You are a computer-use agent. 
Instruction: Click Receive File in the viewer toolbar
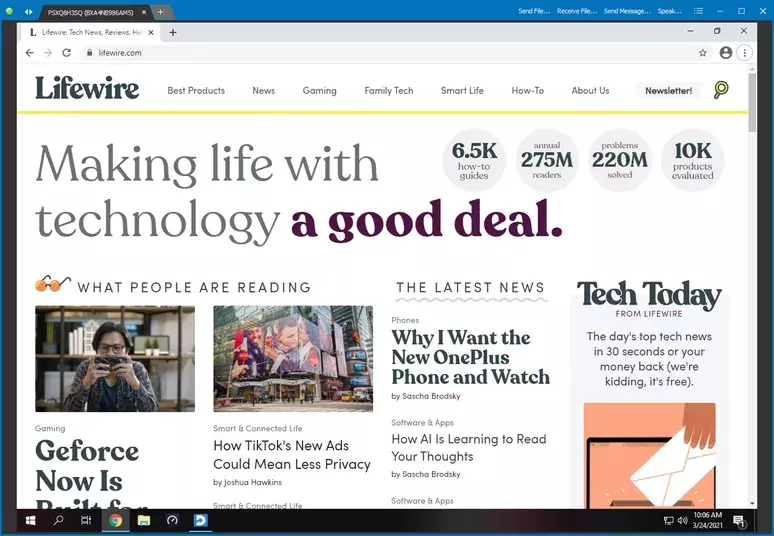click(x=577, y=11)
